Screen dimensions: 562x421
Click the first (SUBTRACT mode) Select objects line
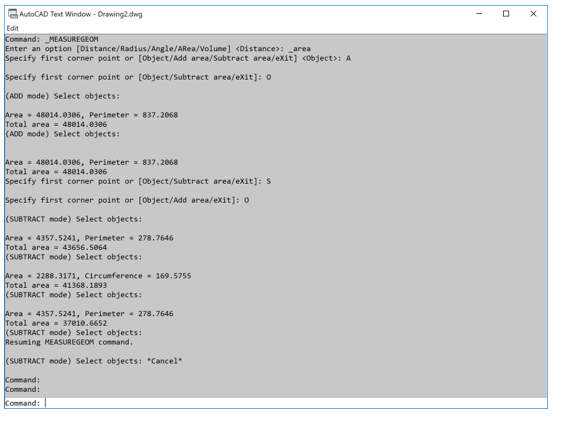[73, 219]
